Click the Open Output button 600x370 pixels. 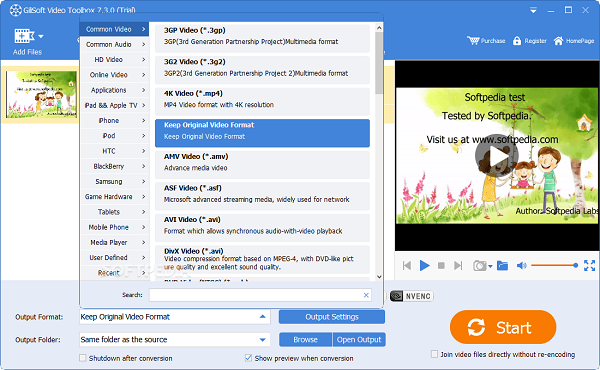tap(359, 339)
